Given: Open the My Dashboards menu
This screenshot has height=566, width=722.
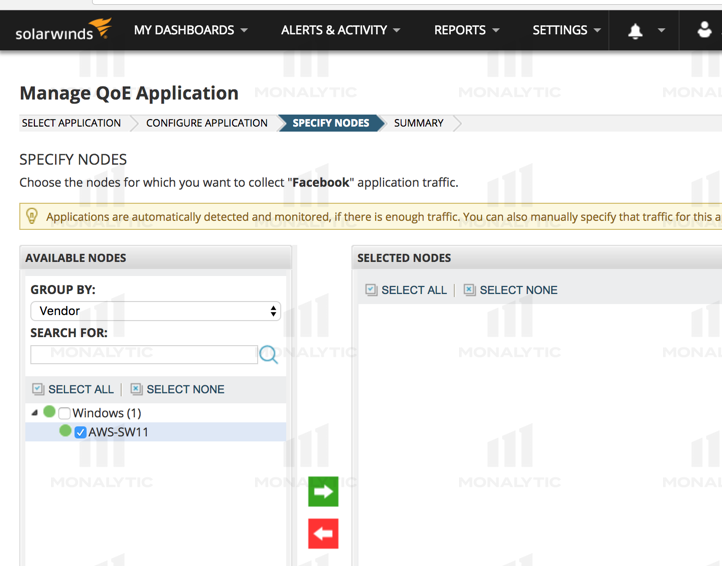Looking at the screenshot, I should tap(191, 30).
